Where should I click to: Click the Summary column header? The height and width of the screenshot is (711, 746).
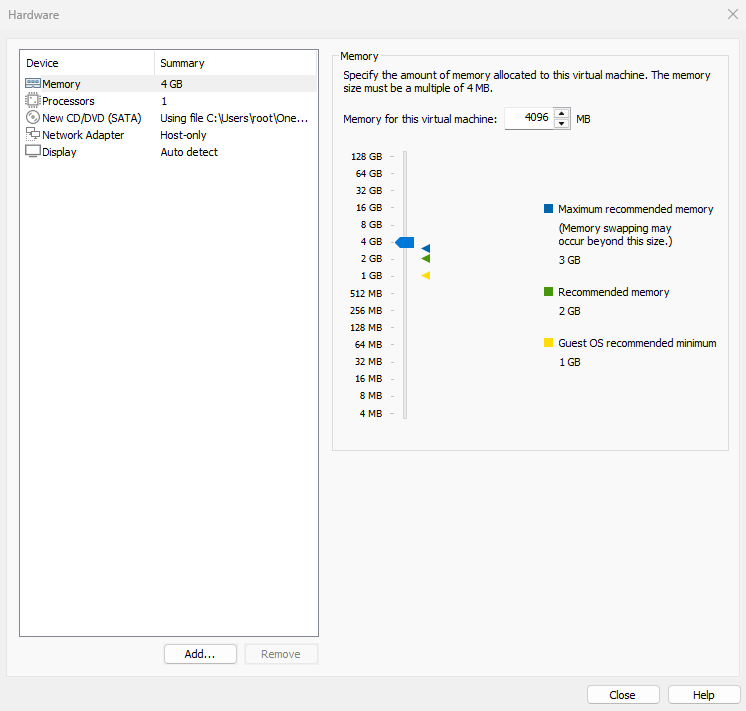pyautogui.click(x=235, y=63)
